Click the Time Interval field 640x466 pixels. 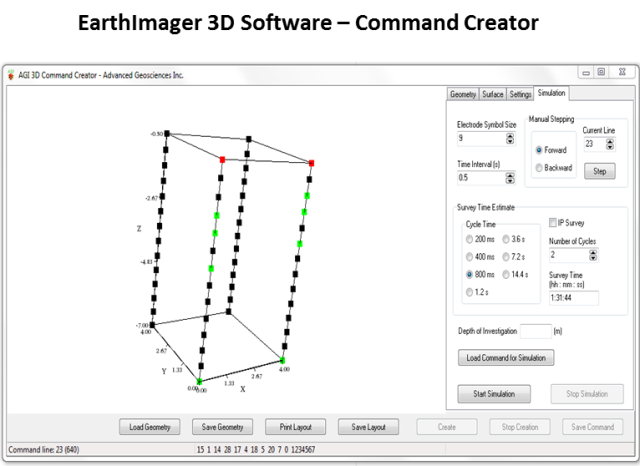coord(481,178)
